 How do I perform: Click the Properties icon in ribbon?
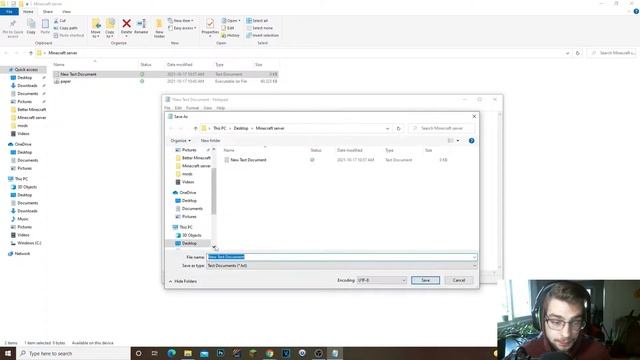[210, 27]
